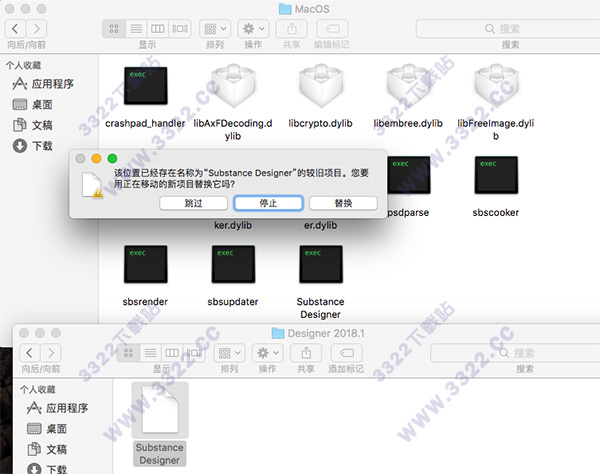The height and width of the screenshot is (474, 600).
Task: Click the dialog's yellow minimize button
Action: click(x=96, y=158)
